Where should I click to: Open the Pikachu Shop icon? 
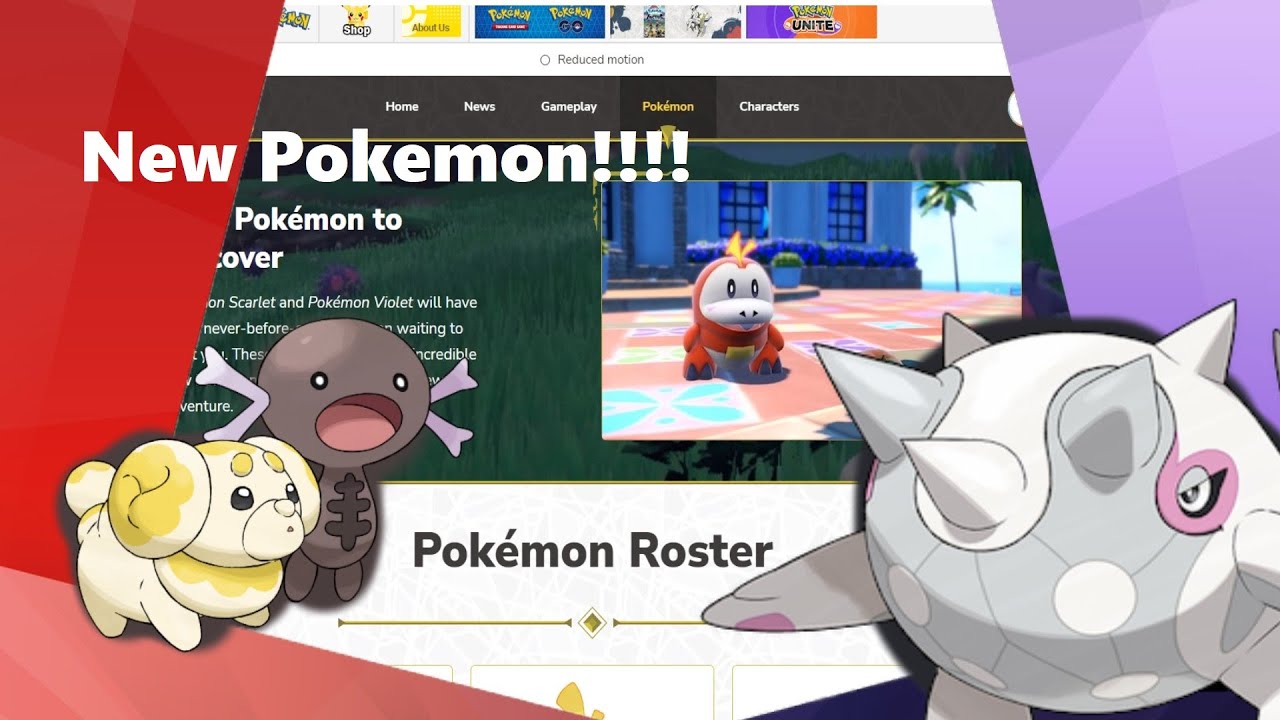click(x=356, y=21)
